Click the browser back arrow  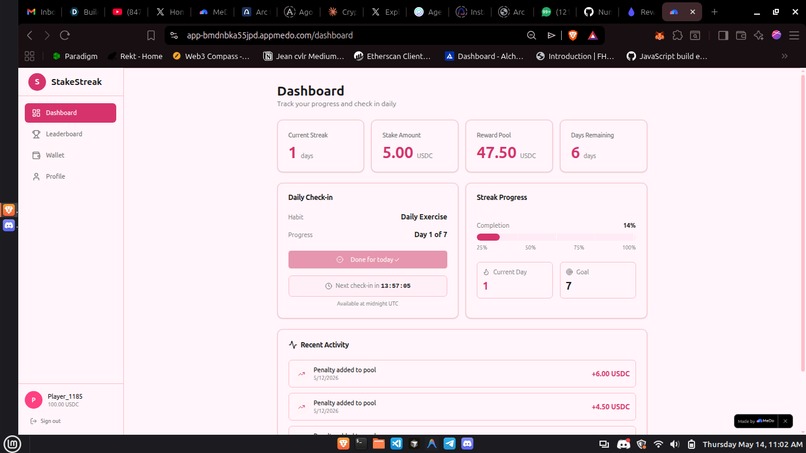(30, 35)
